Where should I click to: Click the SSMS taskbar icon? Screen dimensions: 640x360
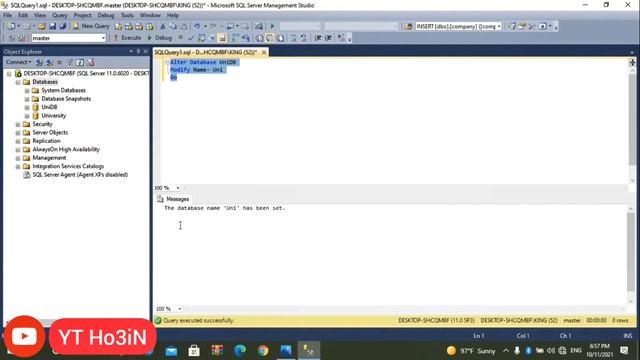(x=309, y=350)
